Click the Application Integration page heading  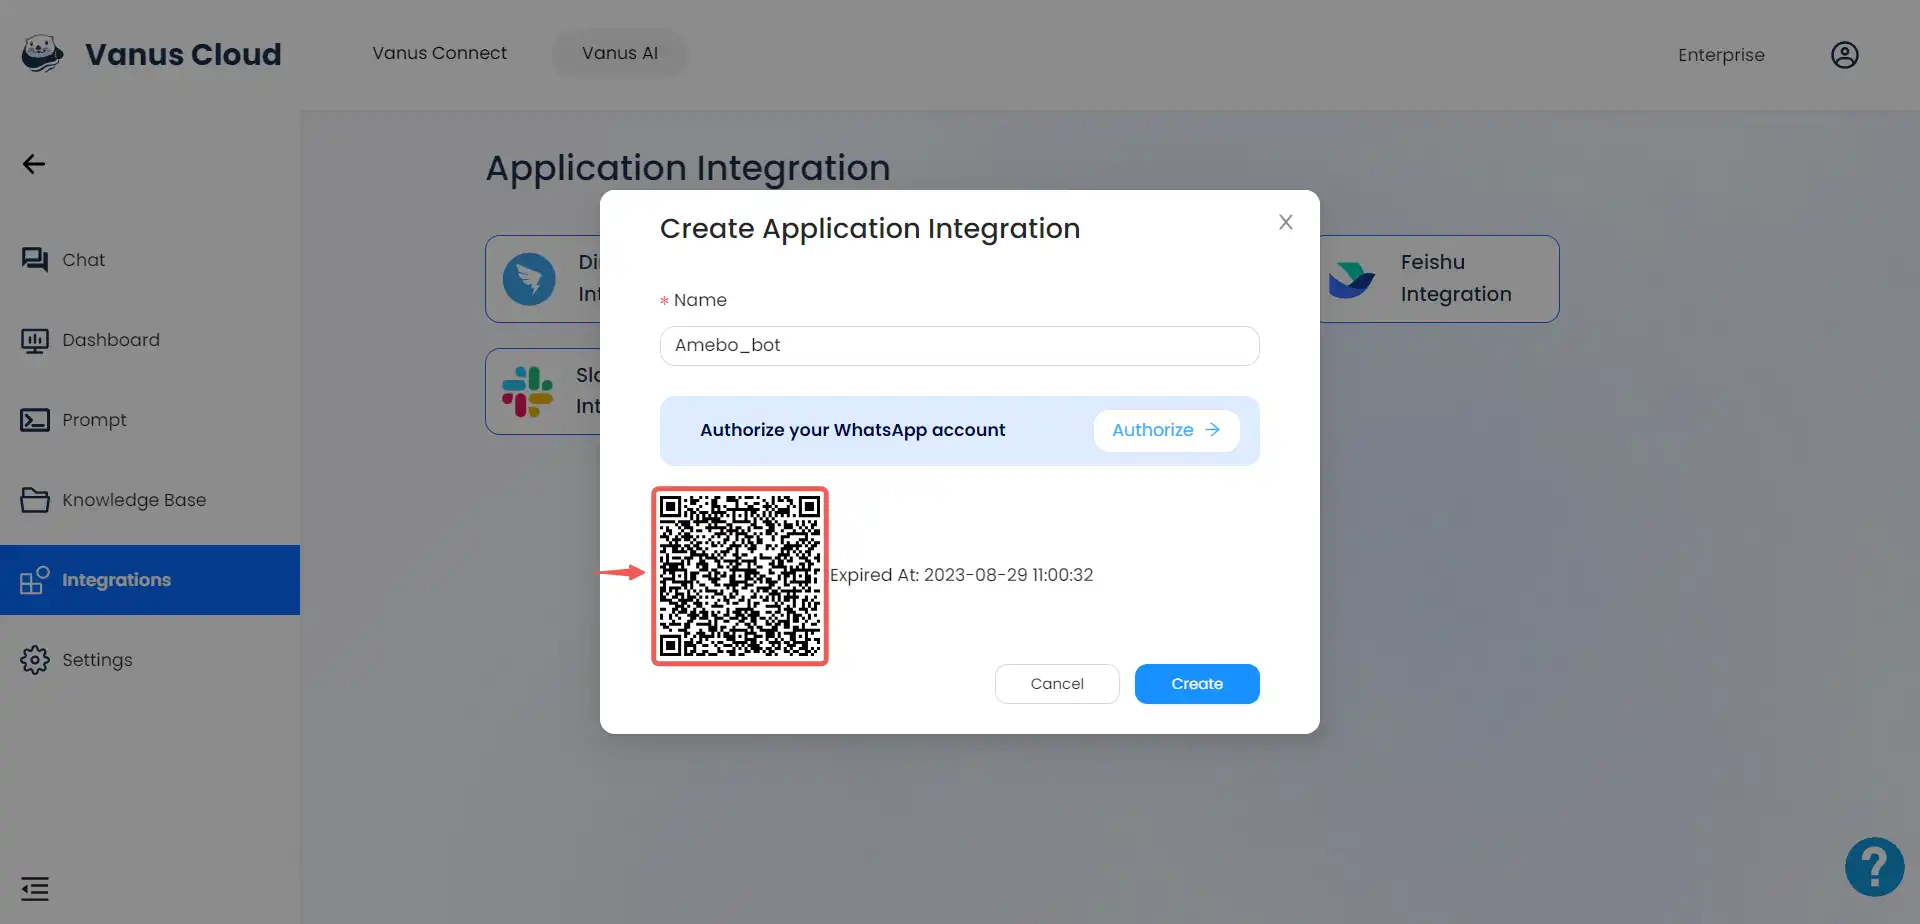point(688,168)
